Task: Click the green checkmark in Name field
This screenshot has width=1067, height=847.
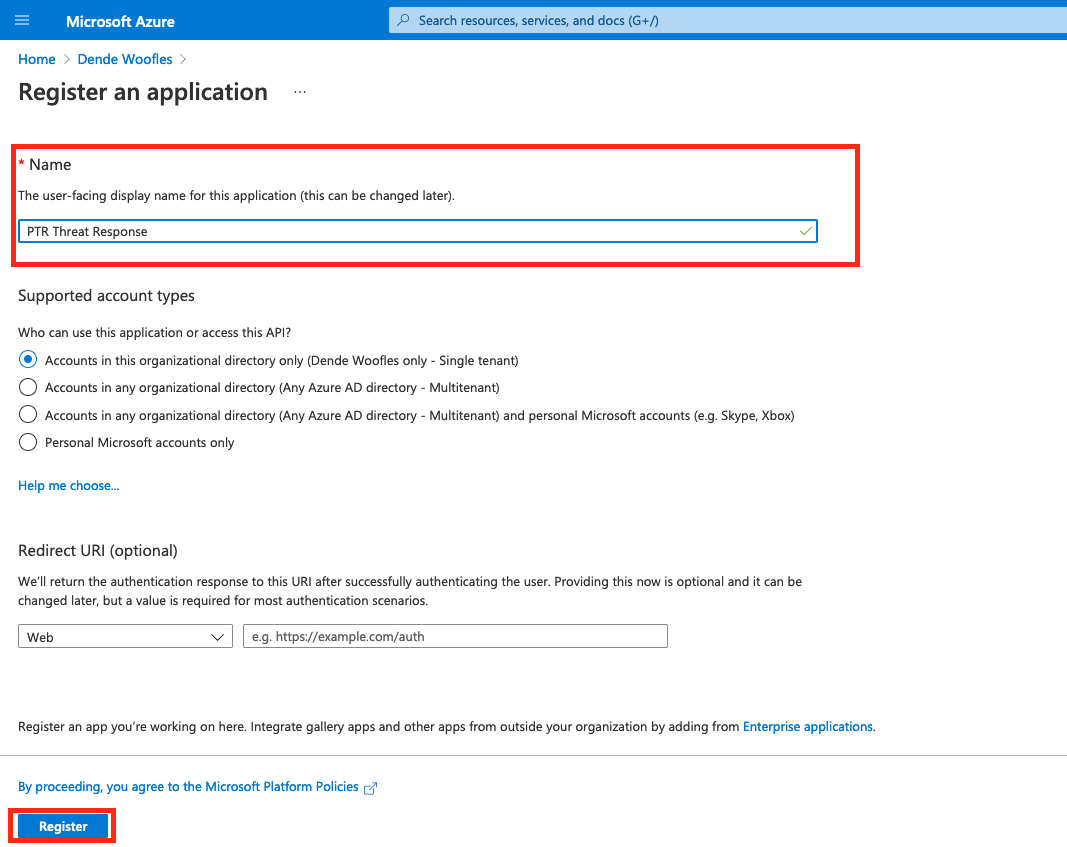Action: coord(806,231)
